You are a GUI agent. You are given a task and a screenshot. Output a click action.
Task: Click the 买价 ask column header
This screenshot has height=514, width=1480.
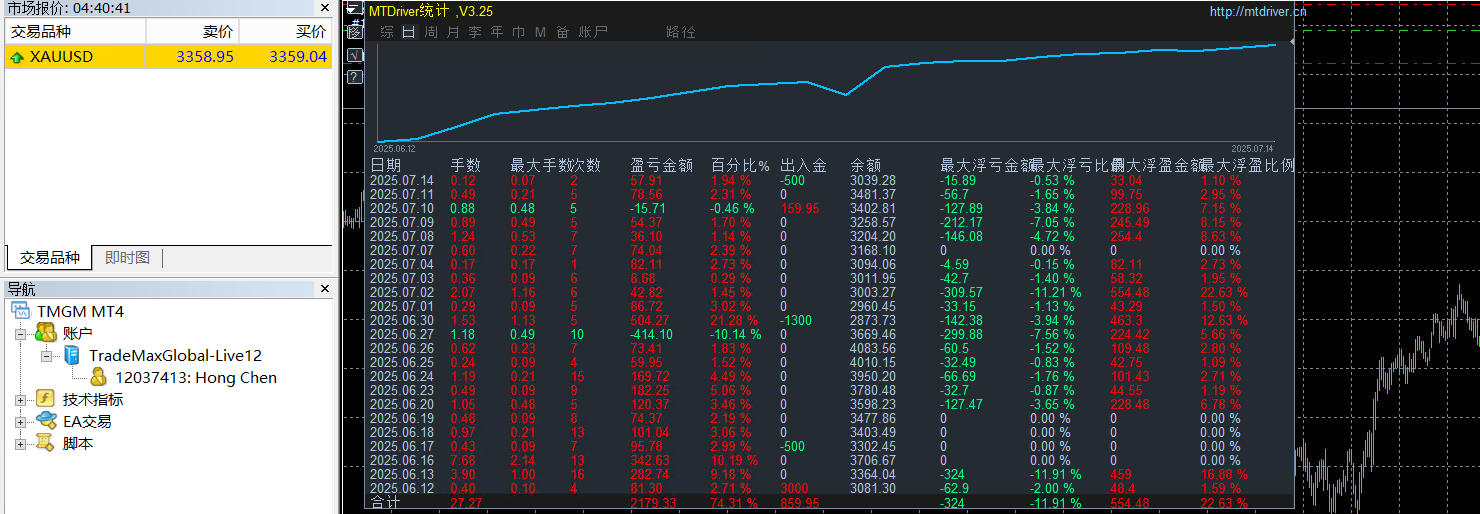pyautogui.click(x=285, y=32)
